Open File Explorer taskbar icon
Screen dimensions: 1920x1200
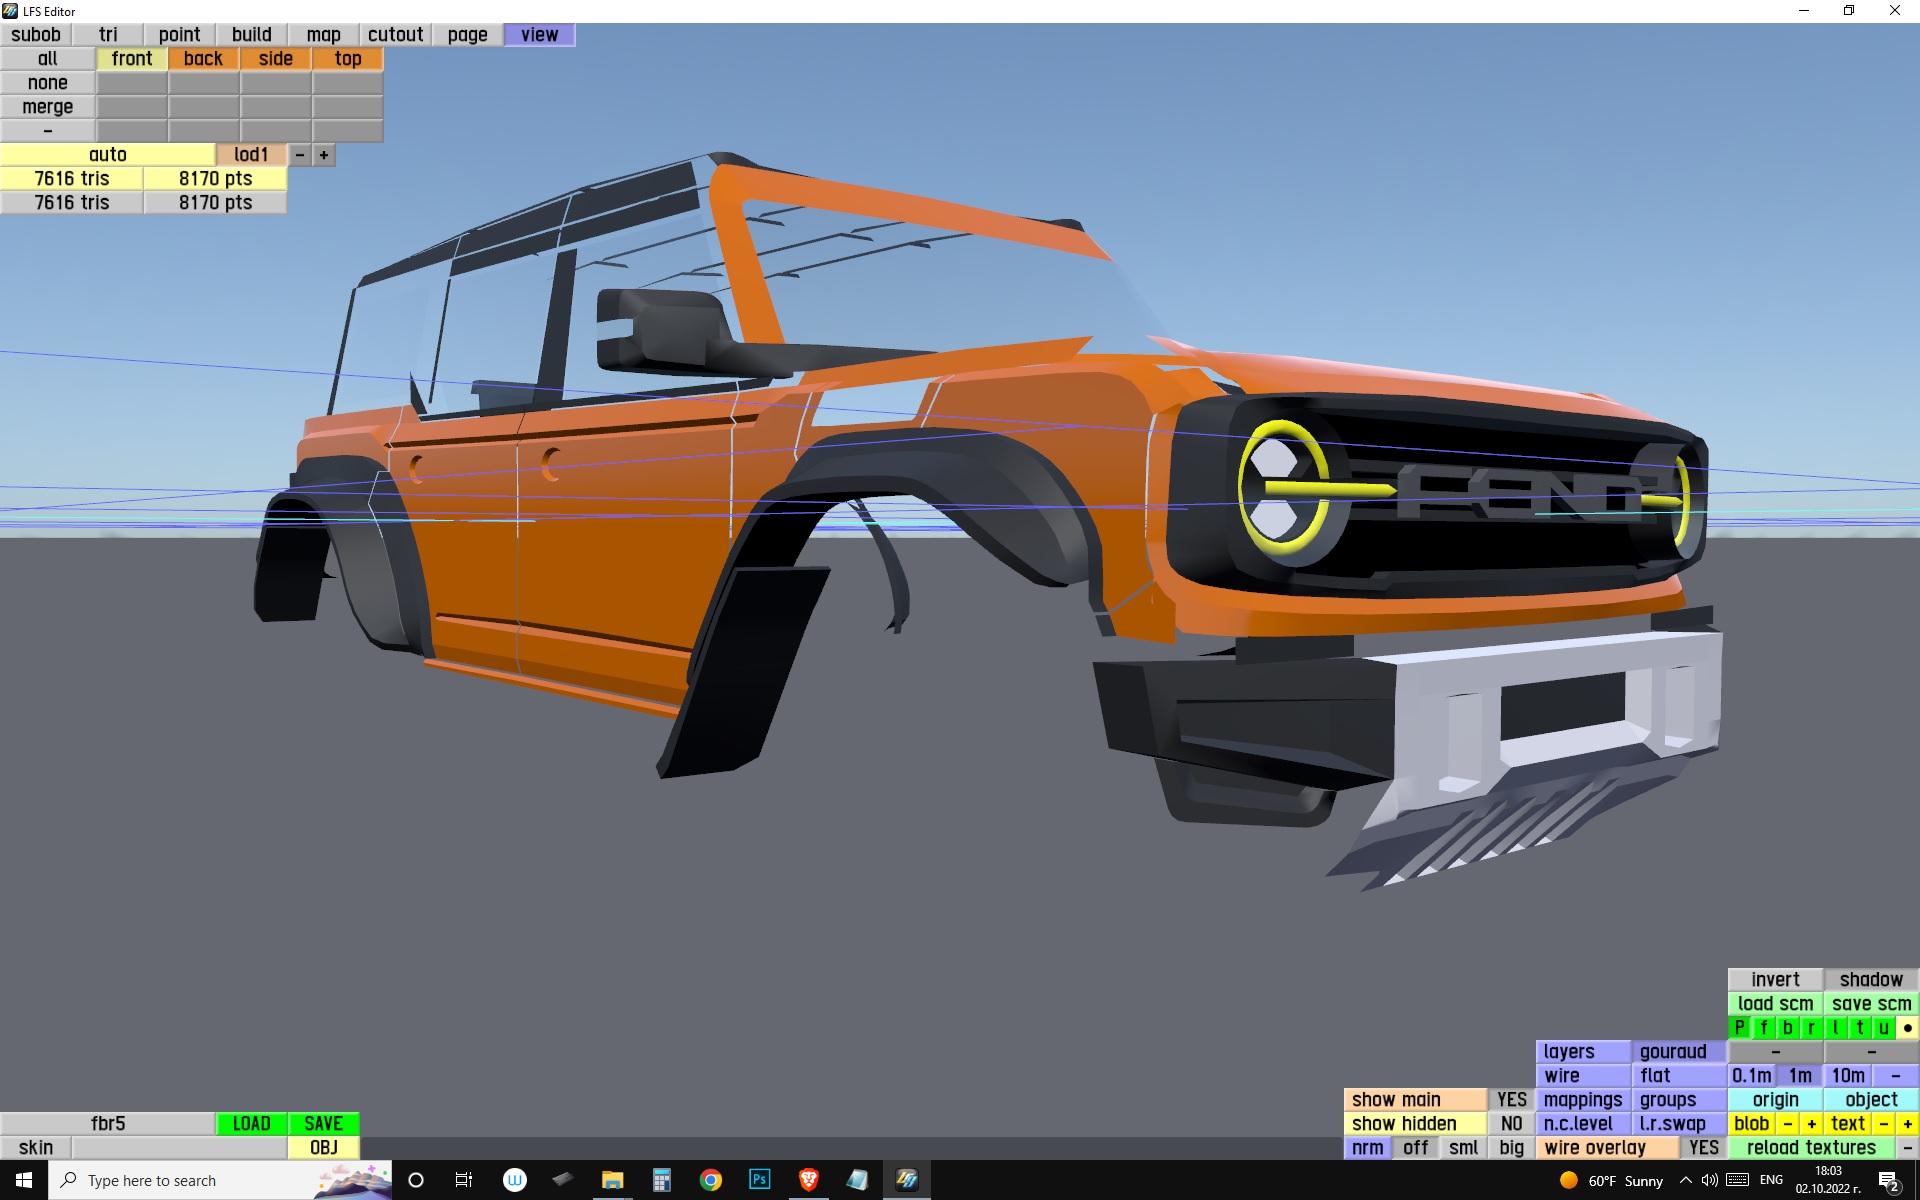(612, 1180)
